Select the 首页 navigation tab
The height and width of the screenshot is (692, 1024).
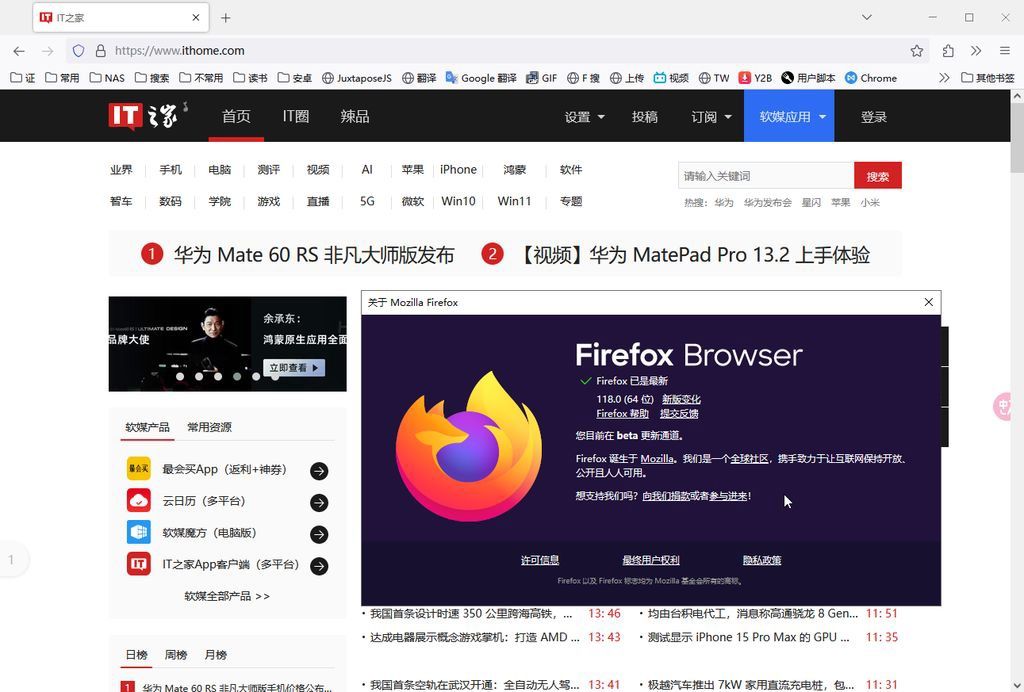pyautogui.click(x=236, y=116)
